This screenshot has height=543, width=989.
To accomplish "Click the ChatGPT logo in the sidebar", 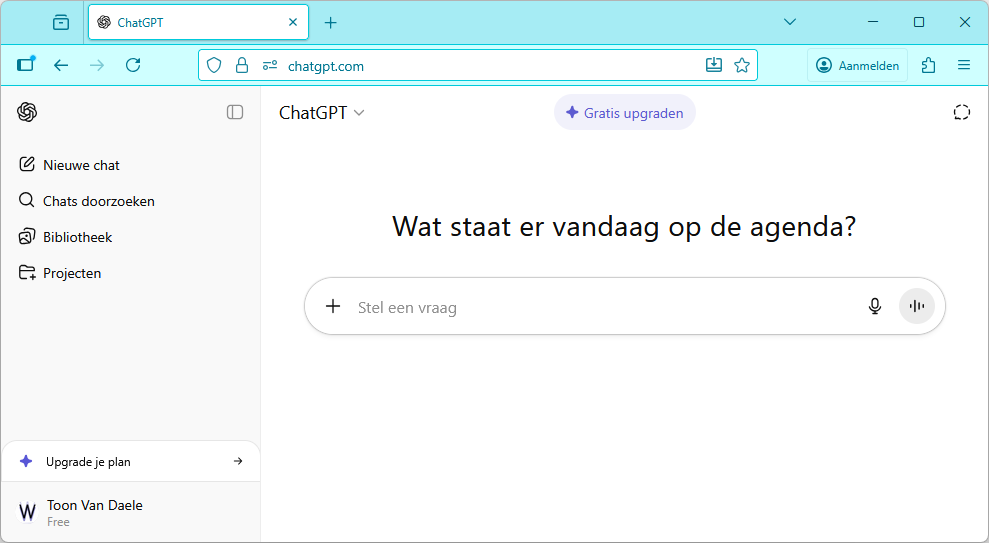I will coord(27,112).
